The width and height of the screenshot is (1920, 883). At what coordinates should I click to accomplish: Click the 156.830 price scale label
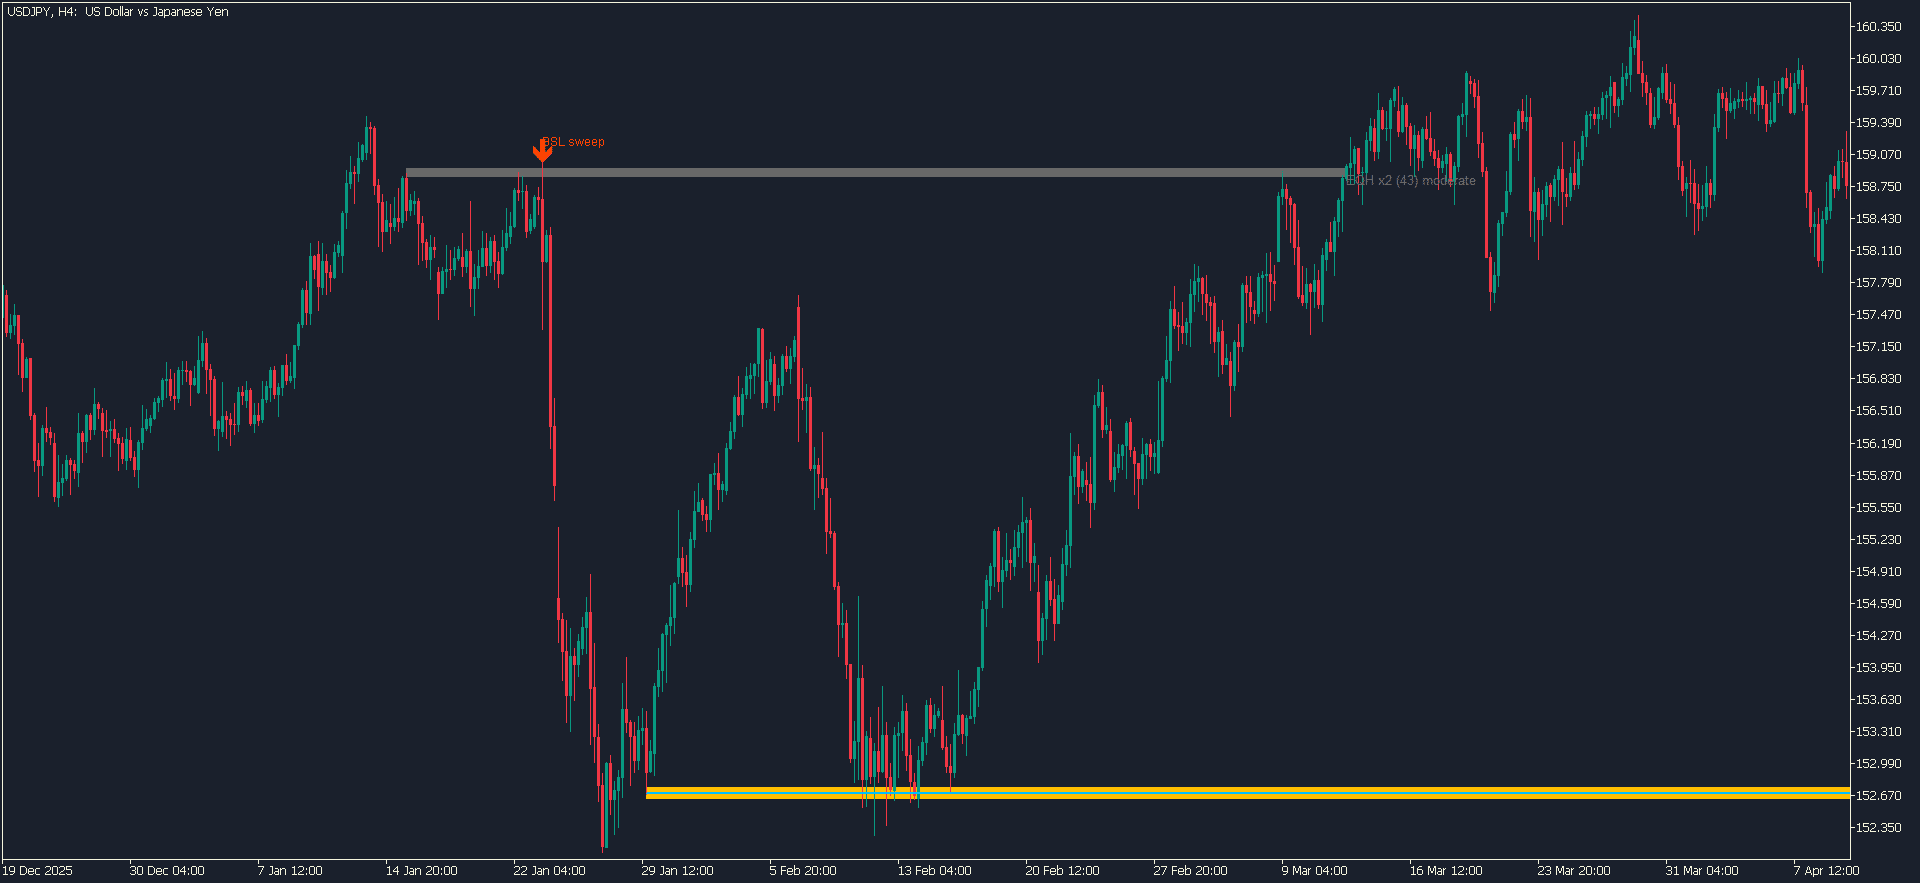1878,379
